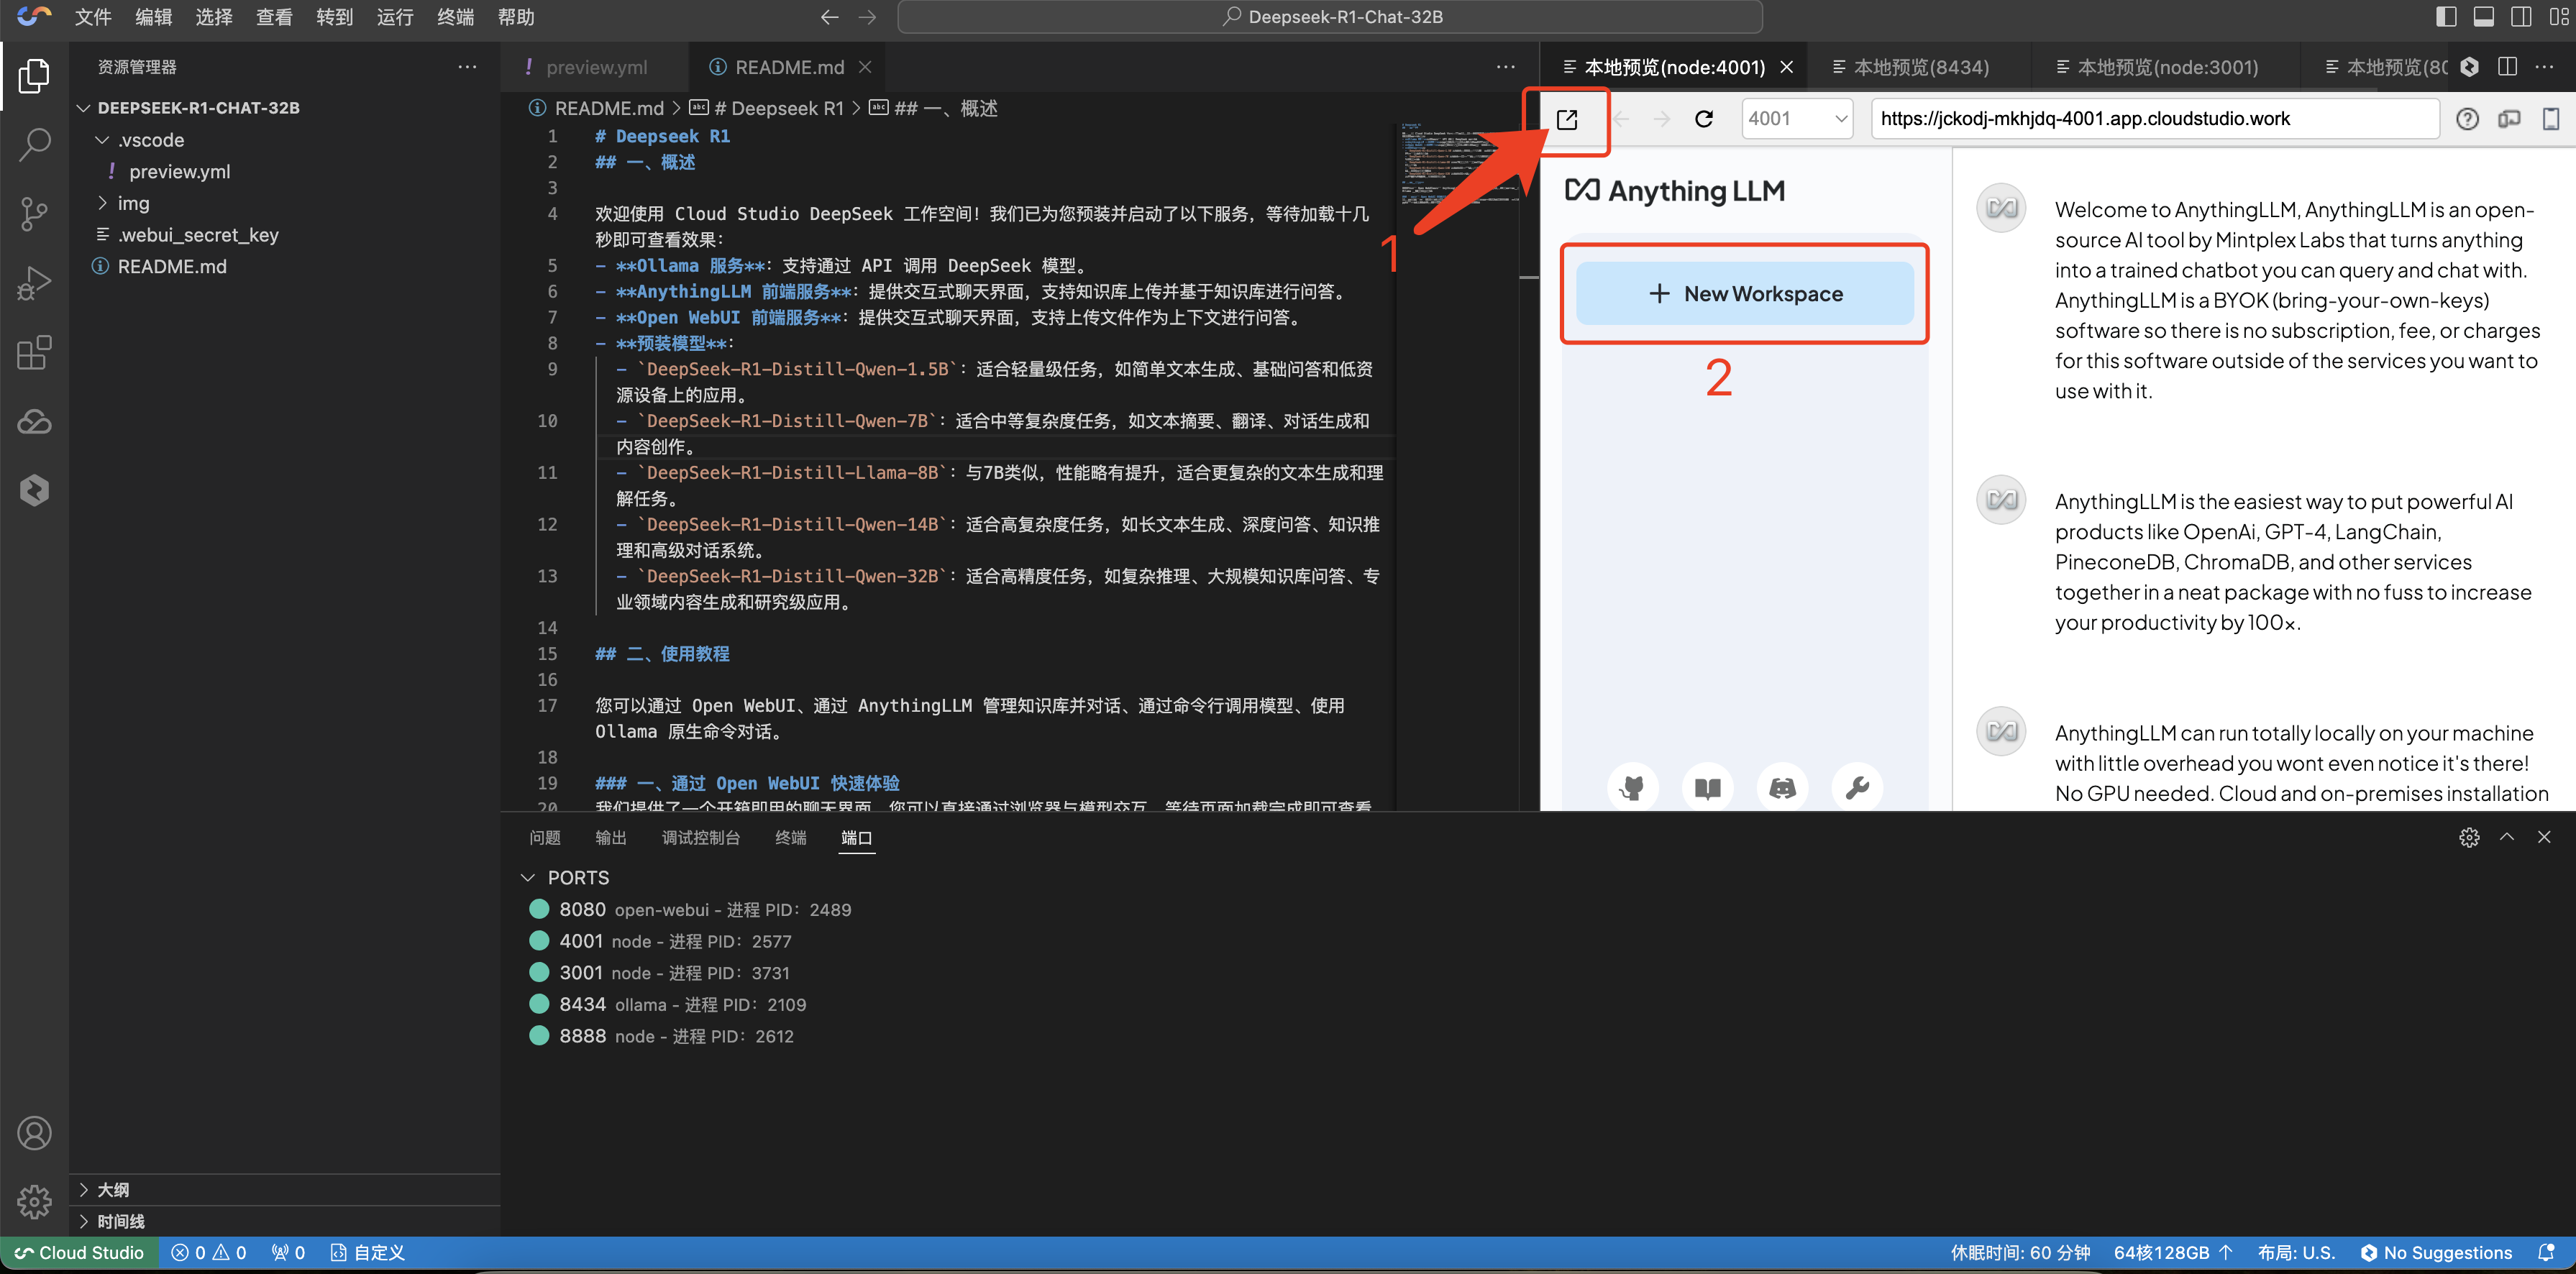Open the Search view in activity bar

tap(34, 145)
